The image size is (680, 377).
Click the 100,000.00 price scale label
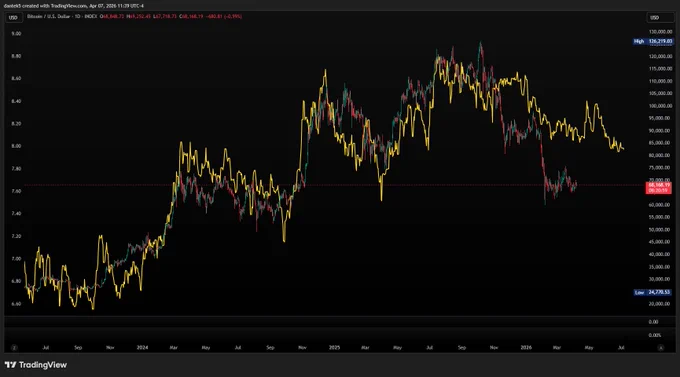click(x=660, y=106)
